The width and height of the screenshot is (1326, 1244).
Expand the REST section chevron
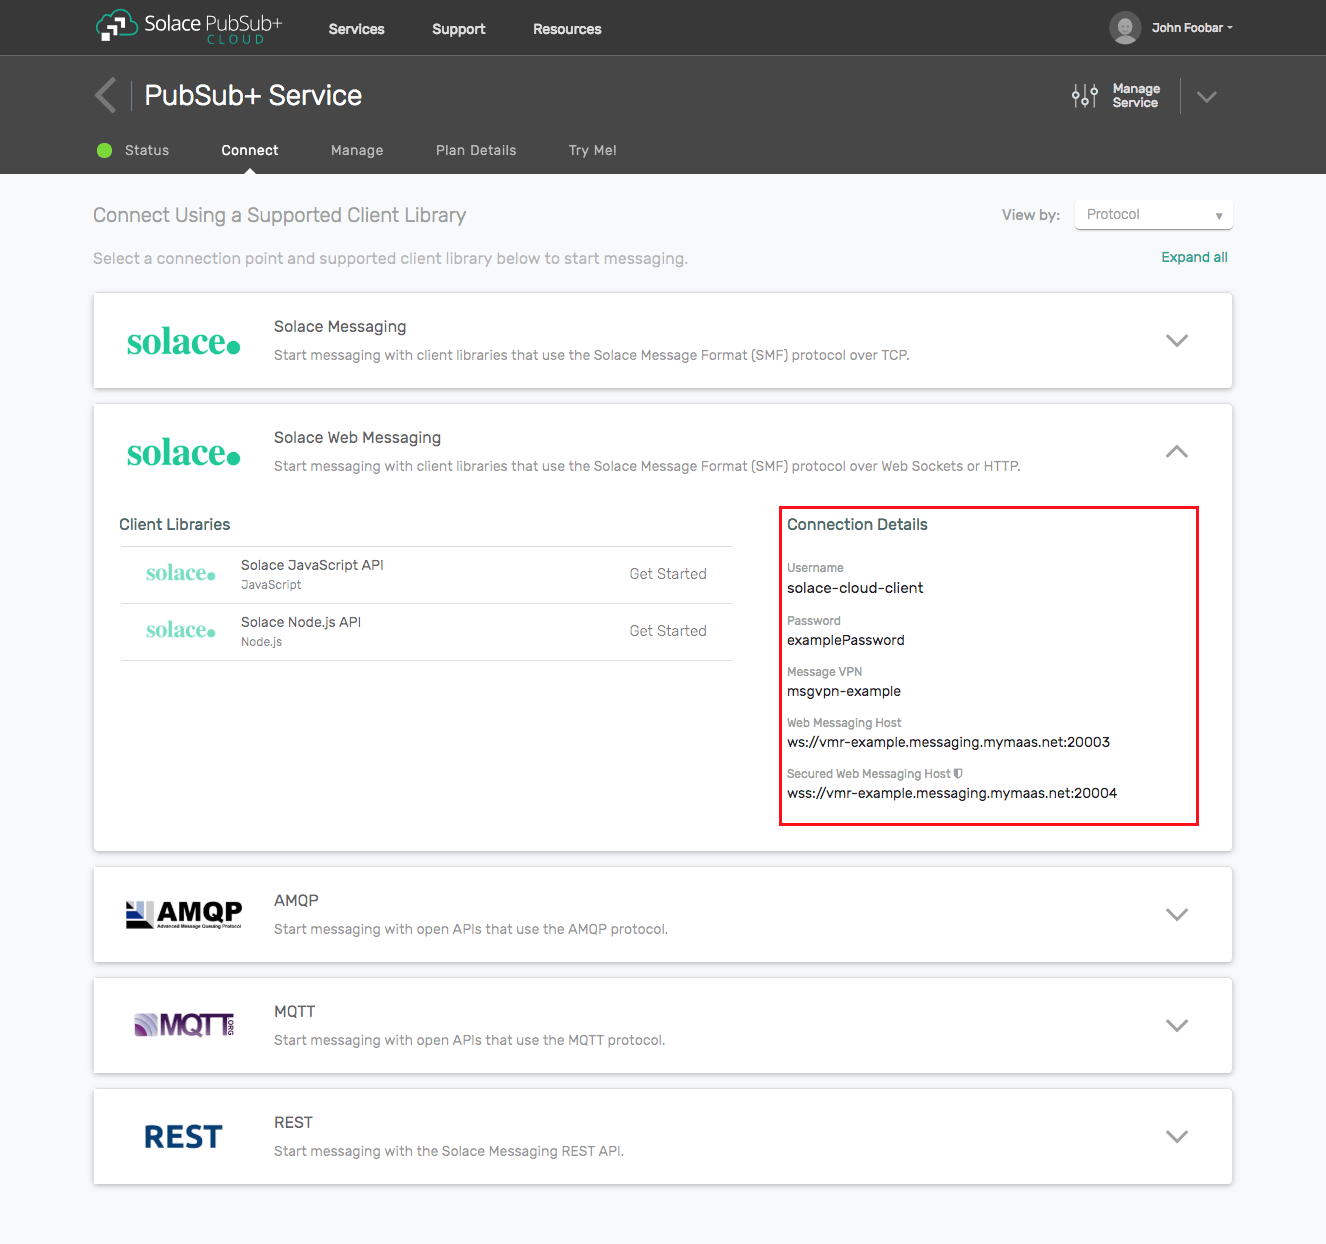coord(1177,1136)
